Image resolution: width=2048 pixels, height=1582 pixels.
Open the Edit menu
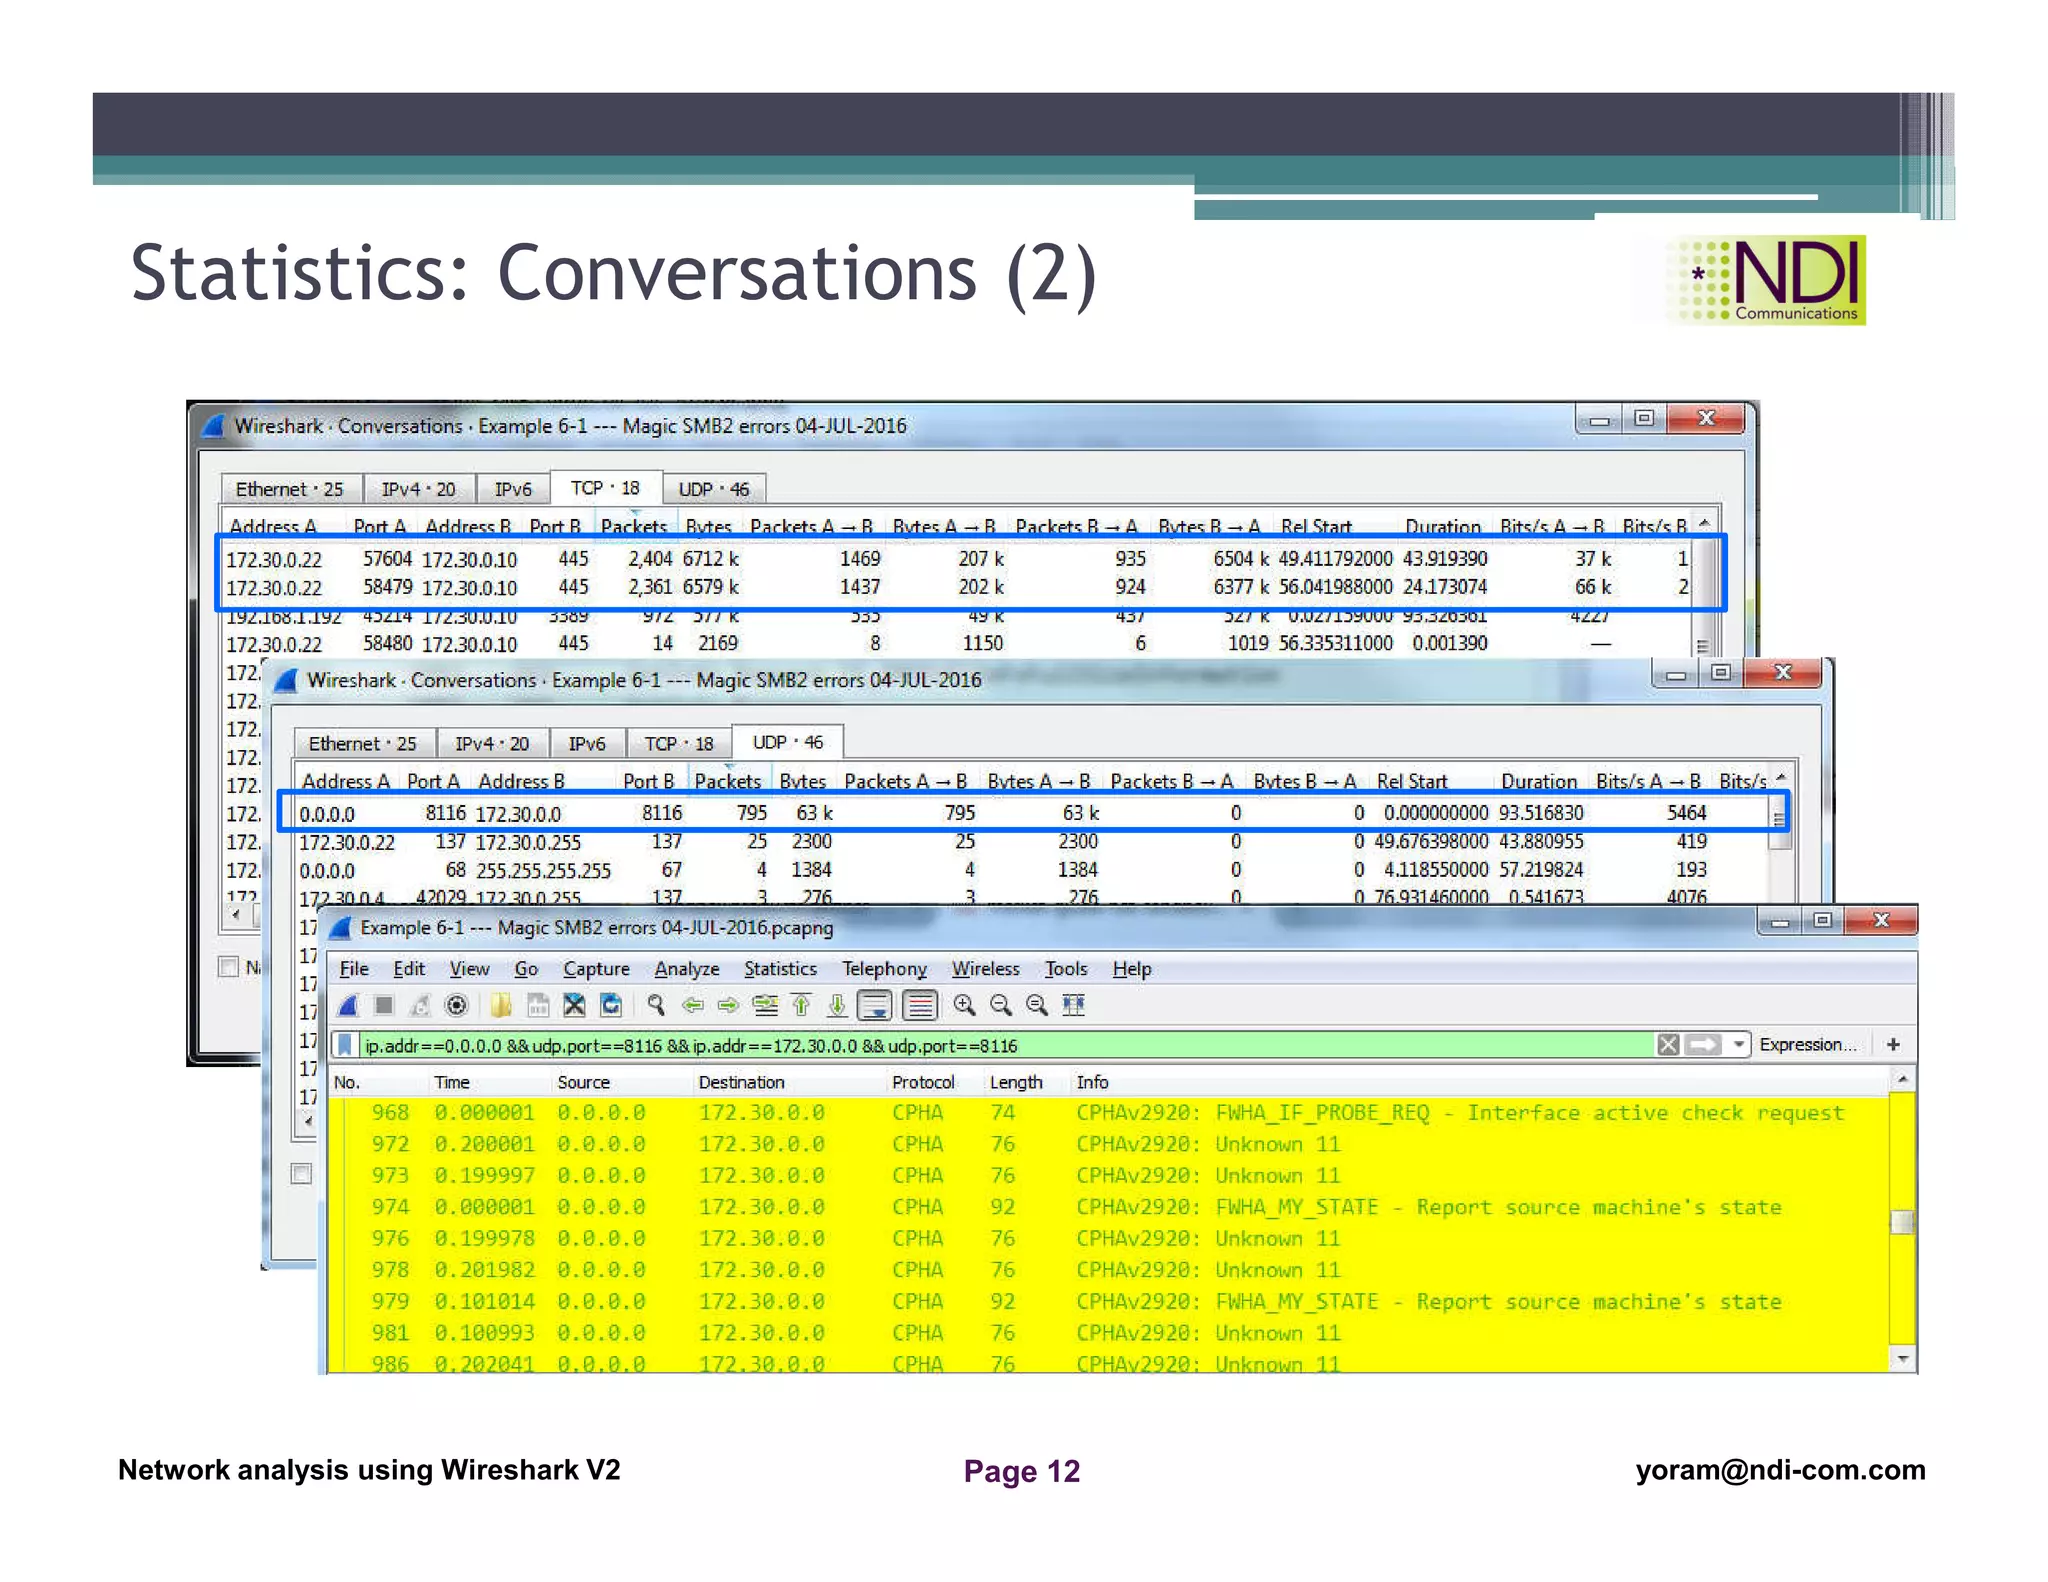coord(409,969)
